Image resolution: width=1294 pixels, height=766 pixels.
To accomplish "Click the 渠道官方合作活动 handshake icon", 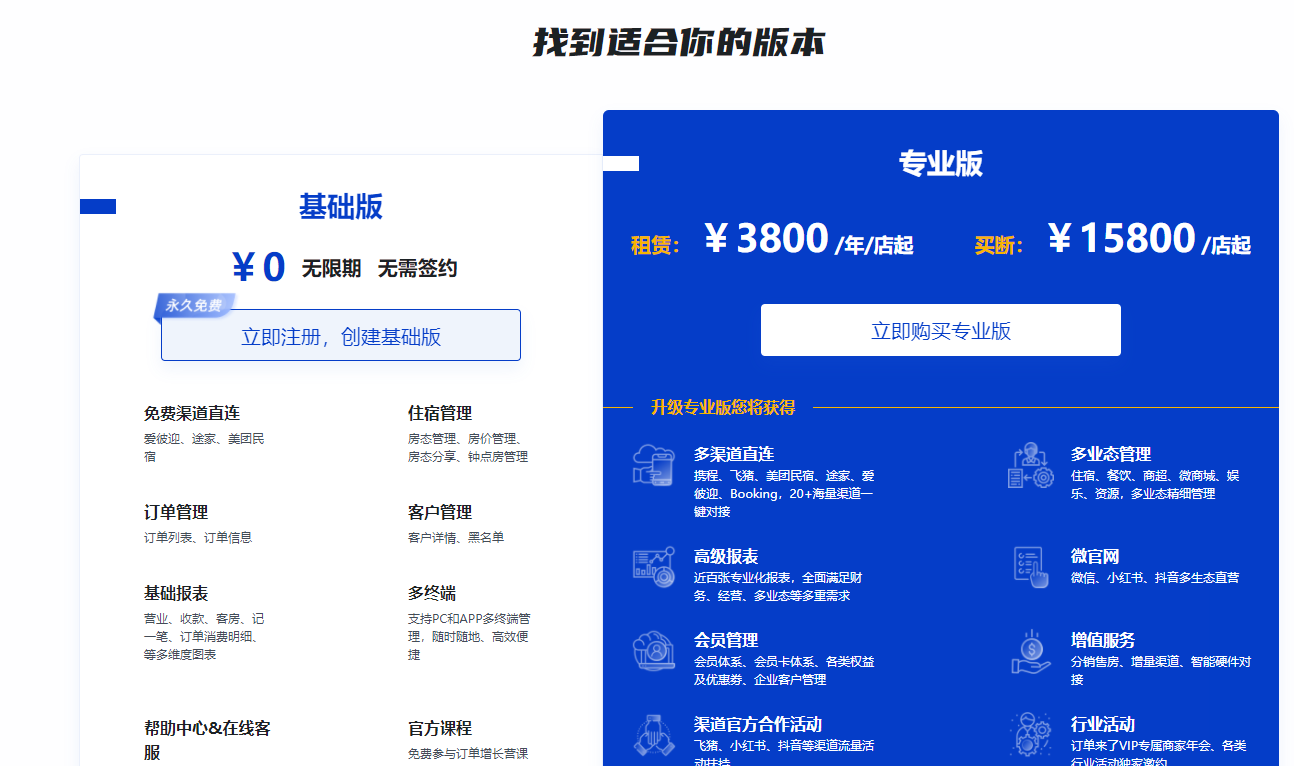I will tap(654, 734).
